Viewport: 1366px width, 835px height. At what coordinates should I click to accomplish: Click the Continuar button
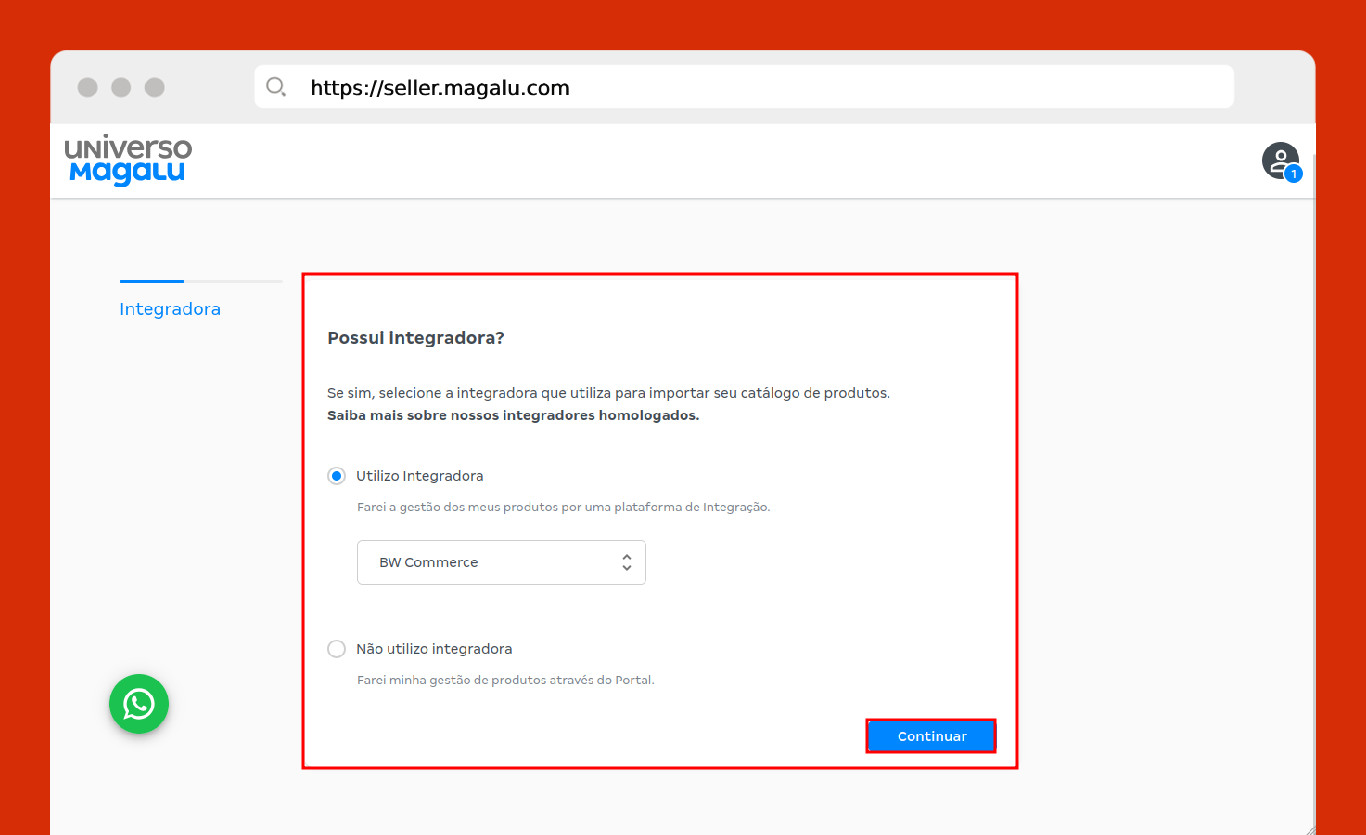click(931, 736)
